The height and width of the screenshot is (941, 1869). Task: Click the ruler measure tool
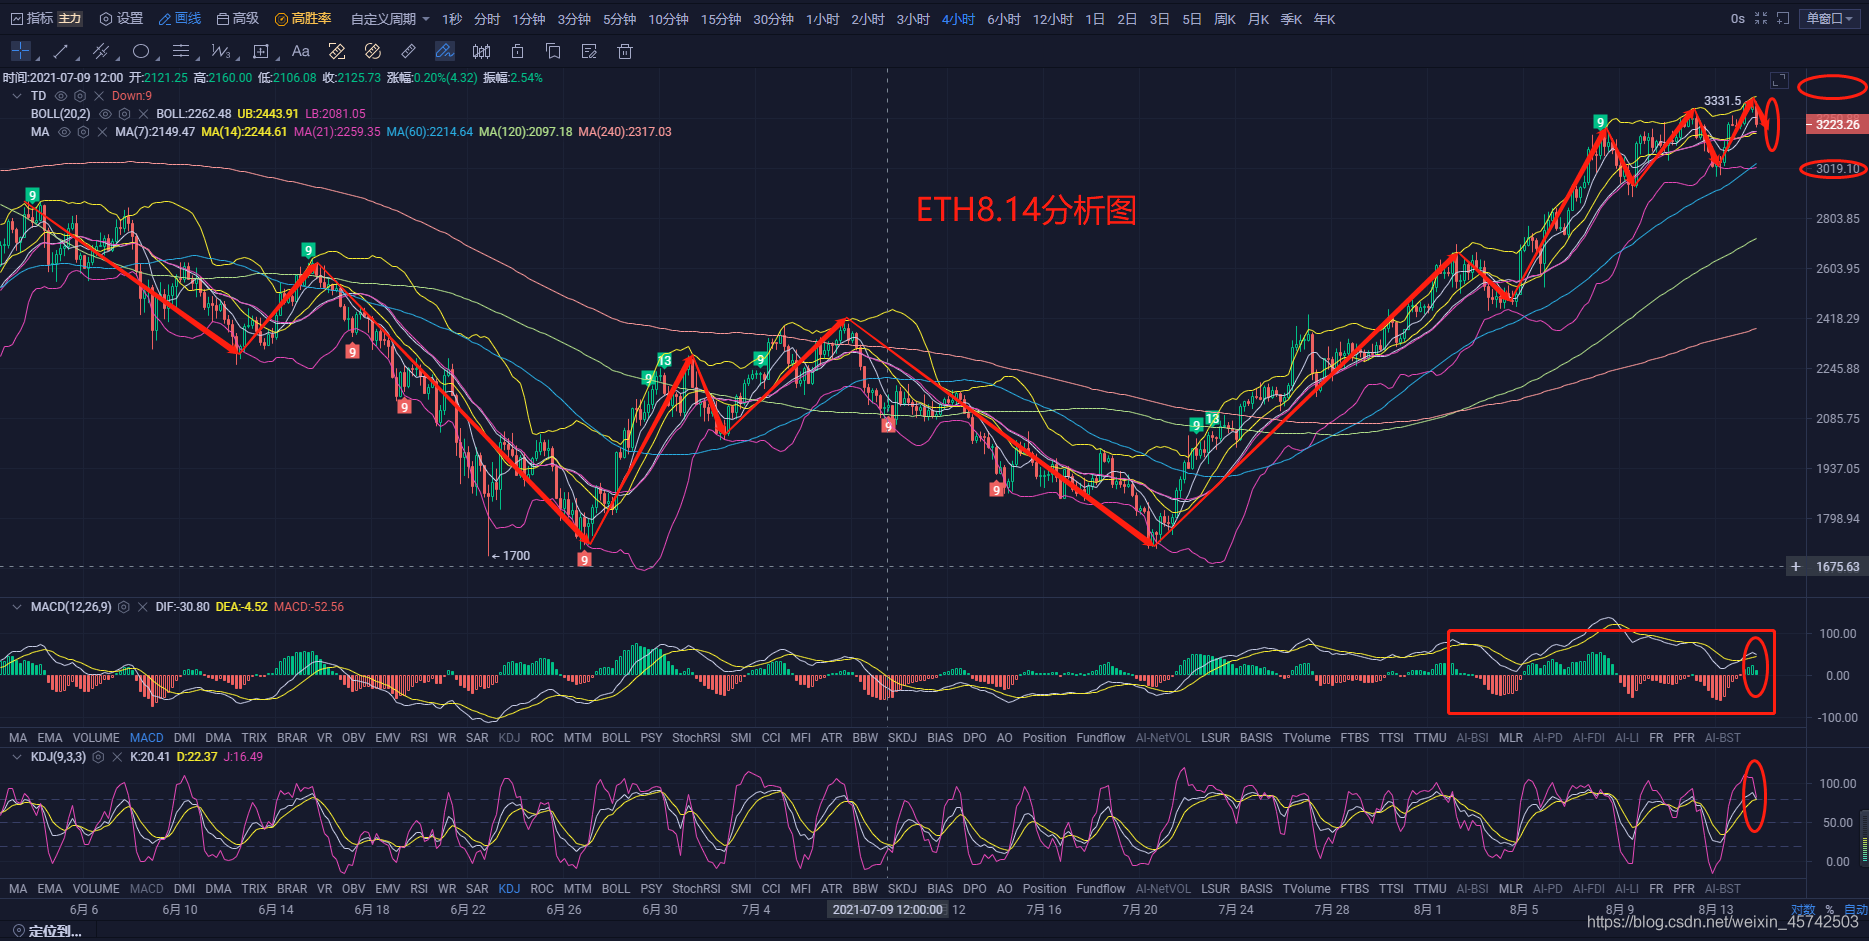click(x=409, y=51)
